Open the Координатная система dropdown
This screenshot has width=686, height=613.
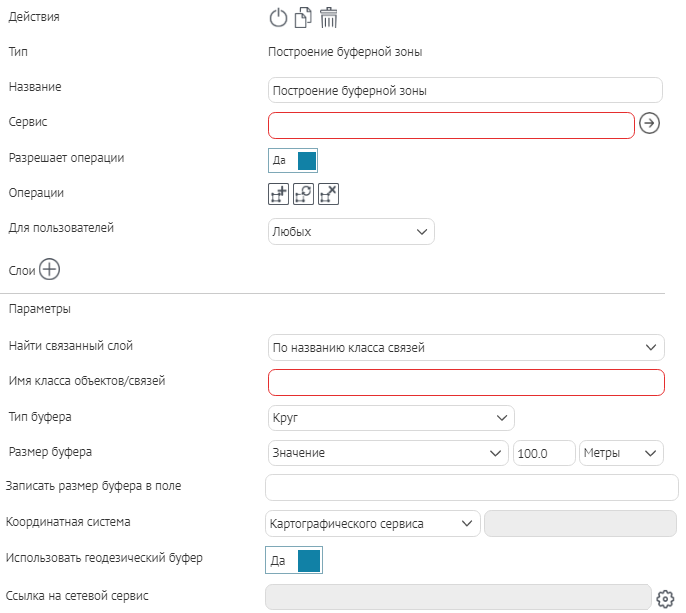click(x=373, y=523)
